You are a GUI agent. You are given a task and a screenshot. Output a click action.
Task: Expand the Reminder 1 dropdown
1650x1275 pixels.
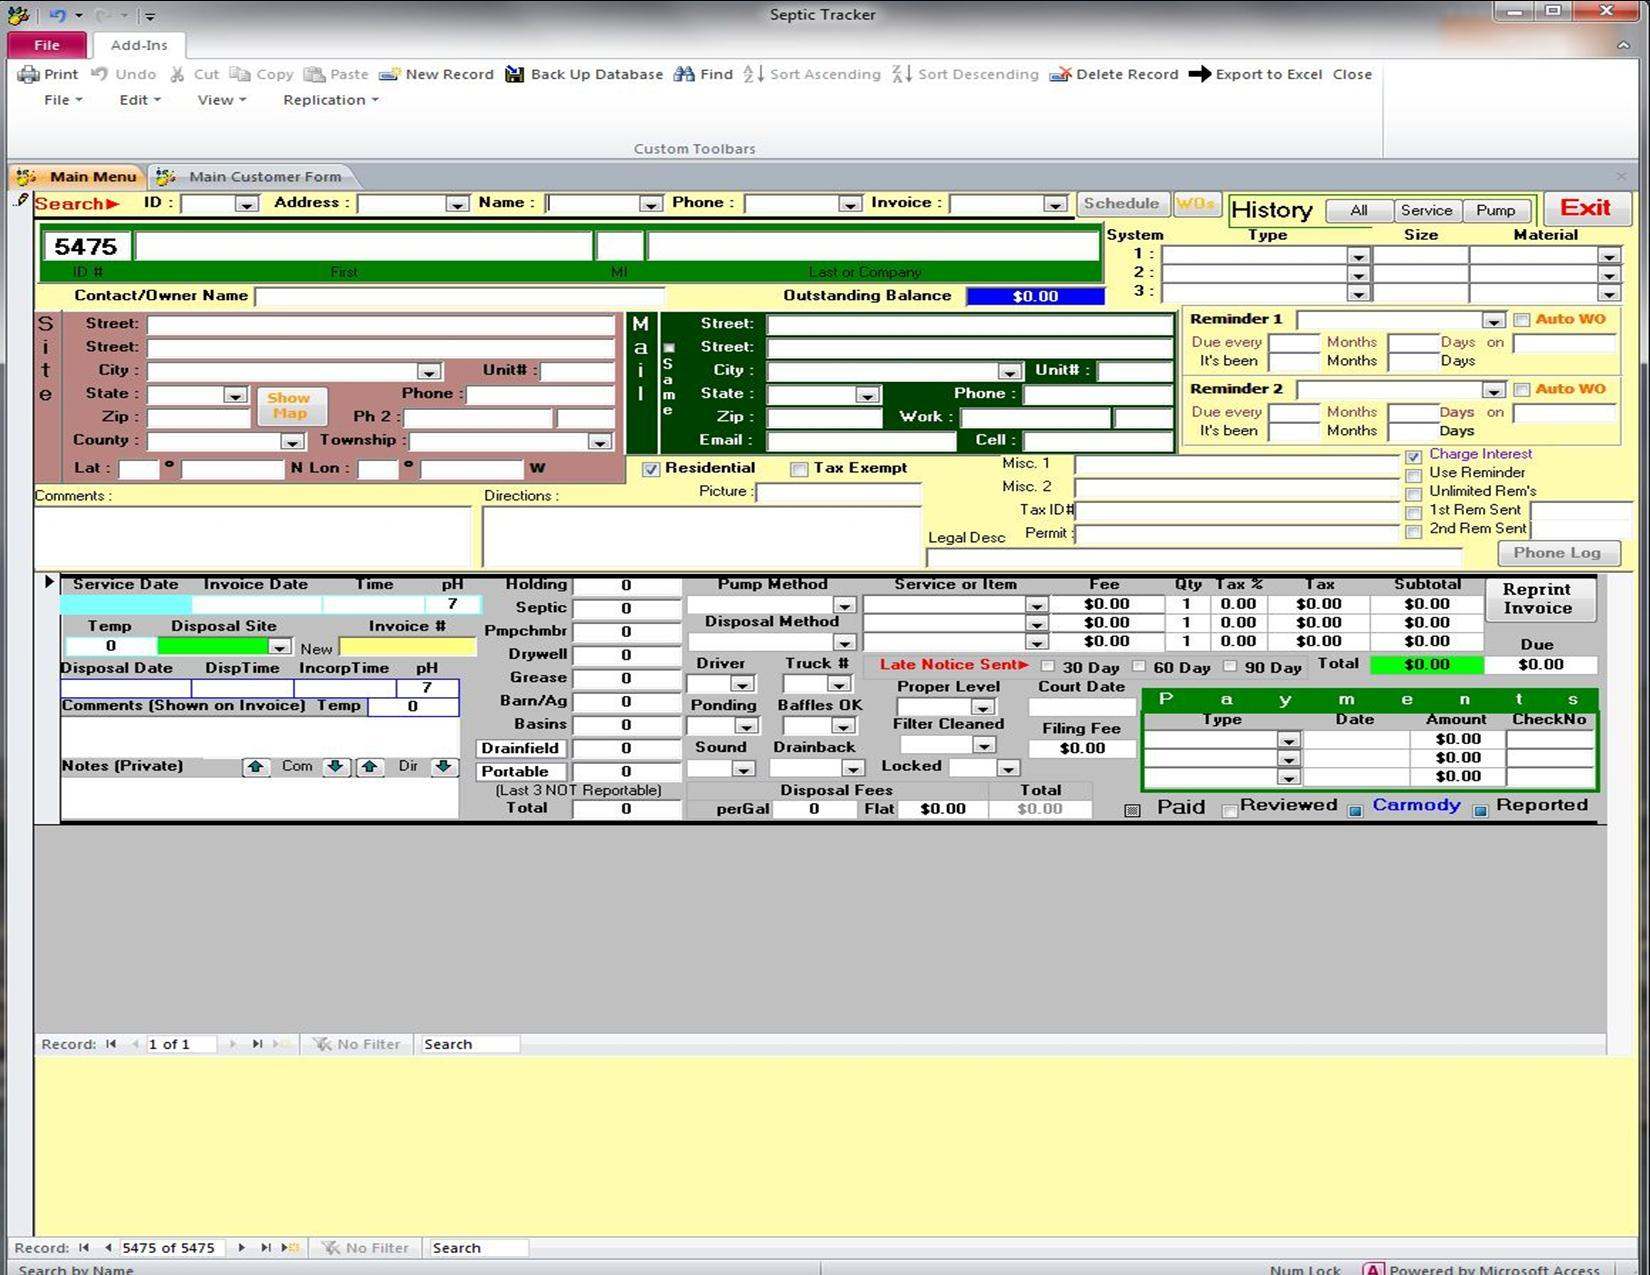coord(1493,321)
